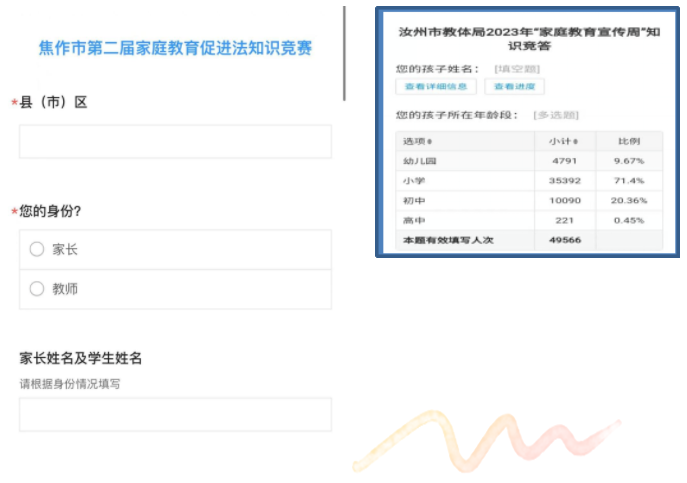Click the 您的身份? question label

tap(50, 211)
